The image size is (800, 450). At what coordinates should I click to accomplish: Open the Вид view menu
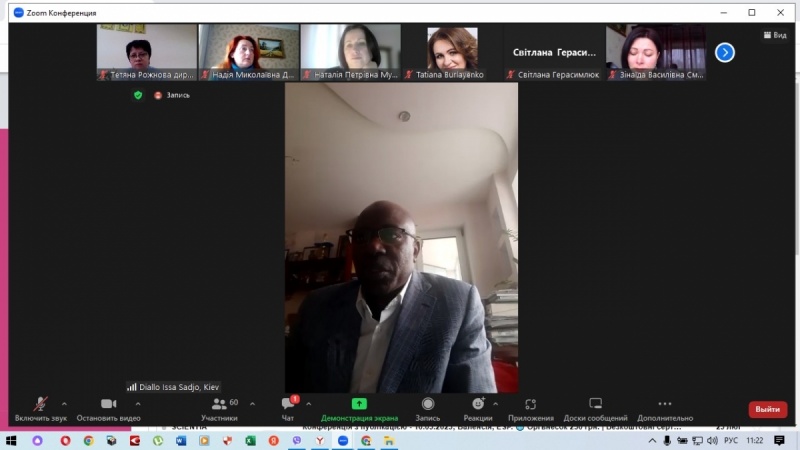tap(775, 34)
